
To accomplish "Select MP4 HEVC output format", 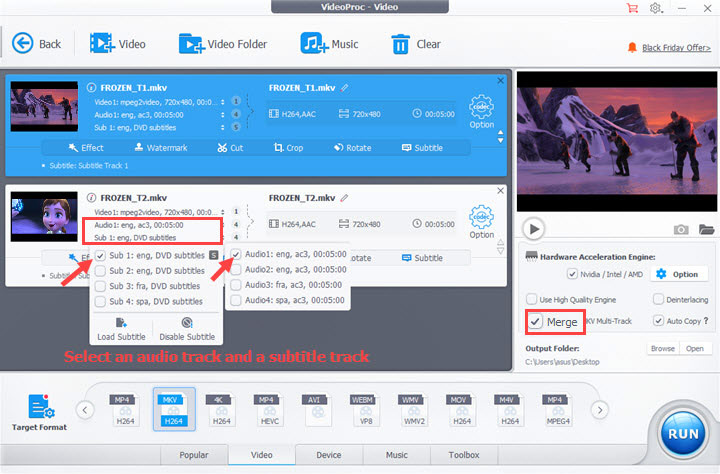I will click(x=270, y=409).
